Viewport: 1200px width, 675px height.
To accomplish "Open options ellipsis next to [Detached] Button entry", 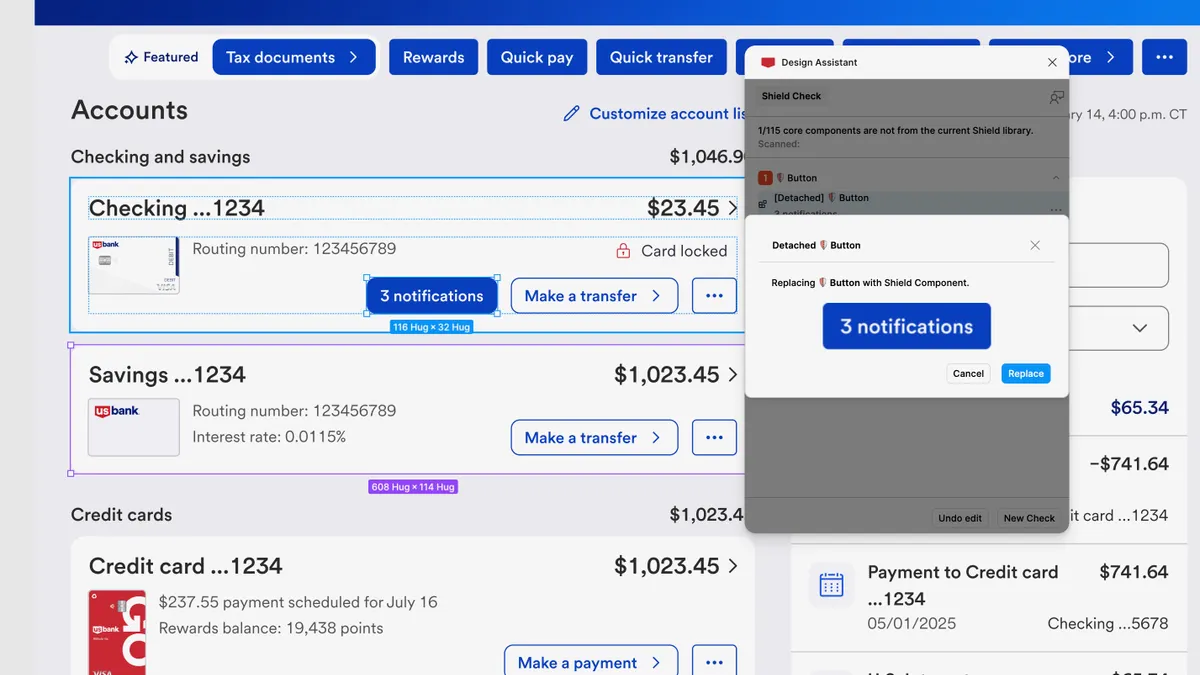I will [1056, 207].
